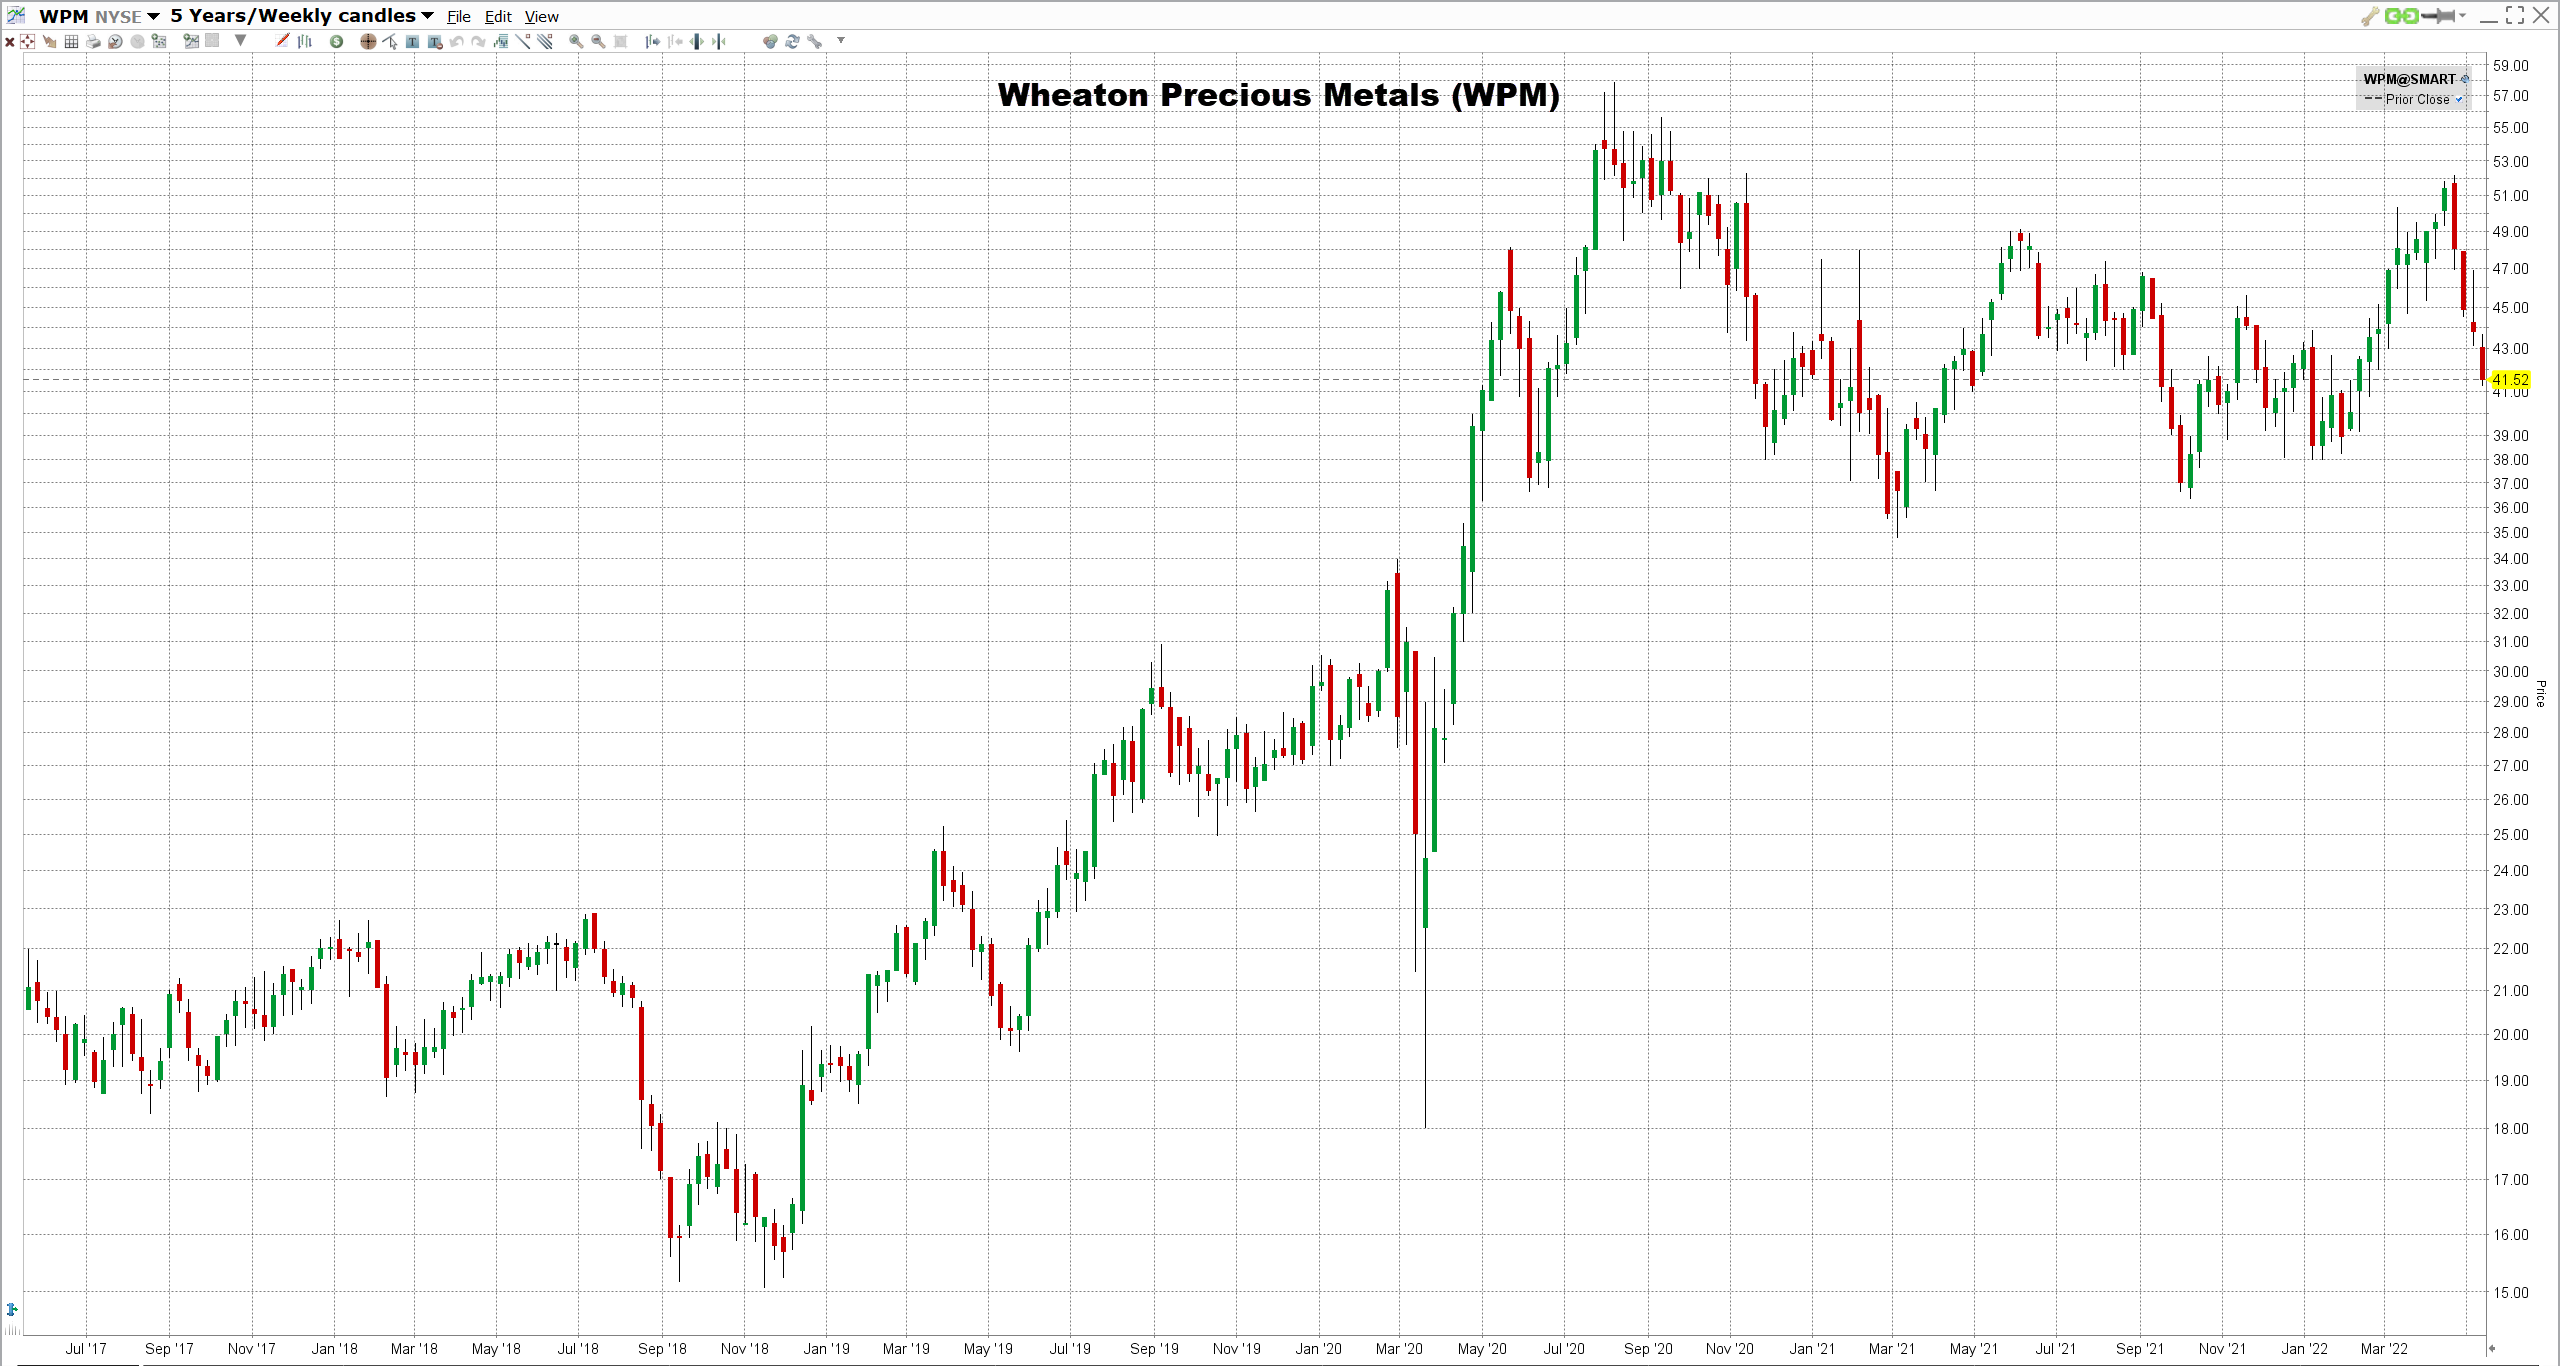The width and height of the screenshot is (2560, 1366).
Task: Open the View menu
Action: pyautogui.click(x=541, y=17)
